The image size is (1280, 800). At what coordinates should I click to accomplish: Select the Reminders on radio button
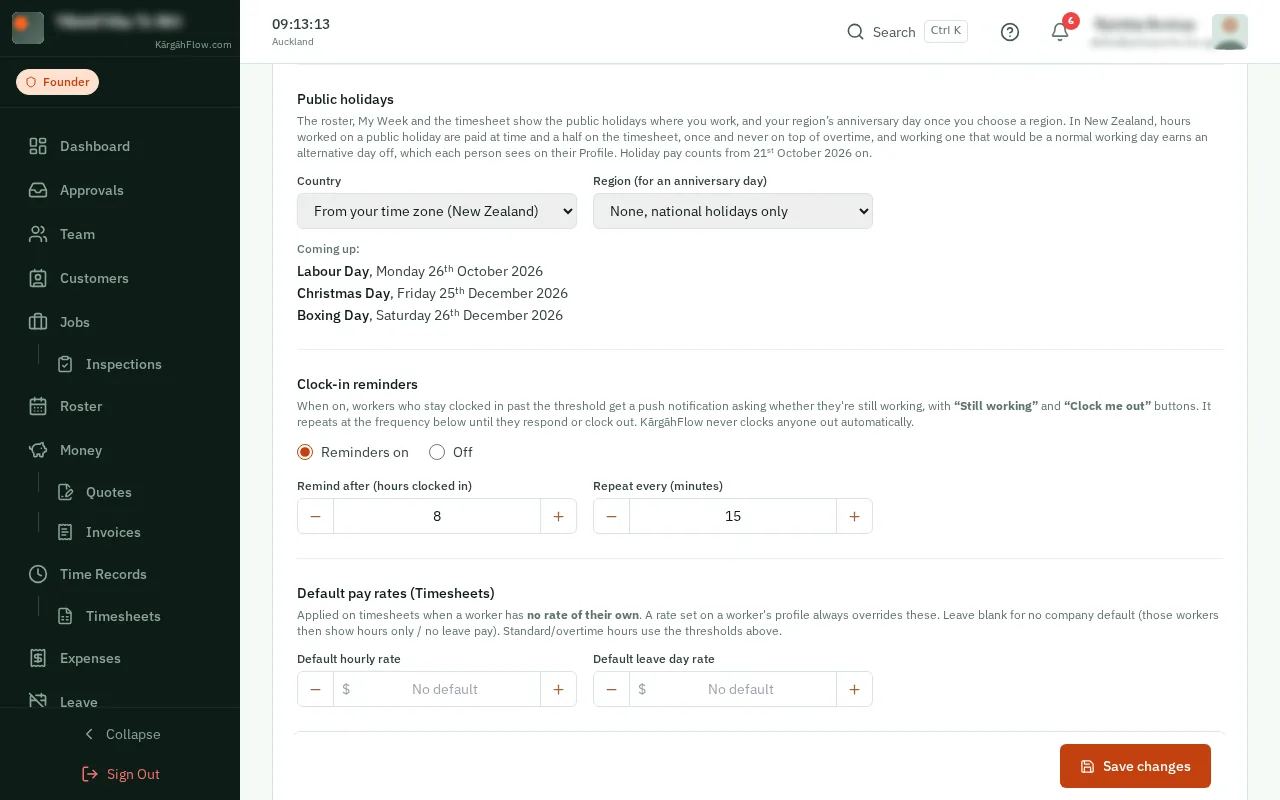point(305,452)
